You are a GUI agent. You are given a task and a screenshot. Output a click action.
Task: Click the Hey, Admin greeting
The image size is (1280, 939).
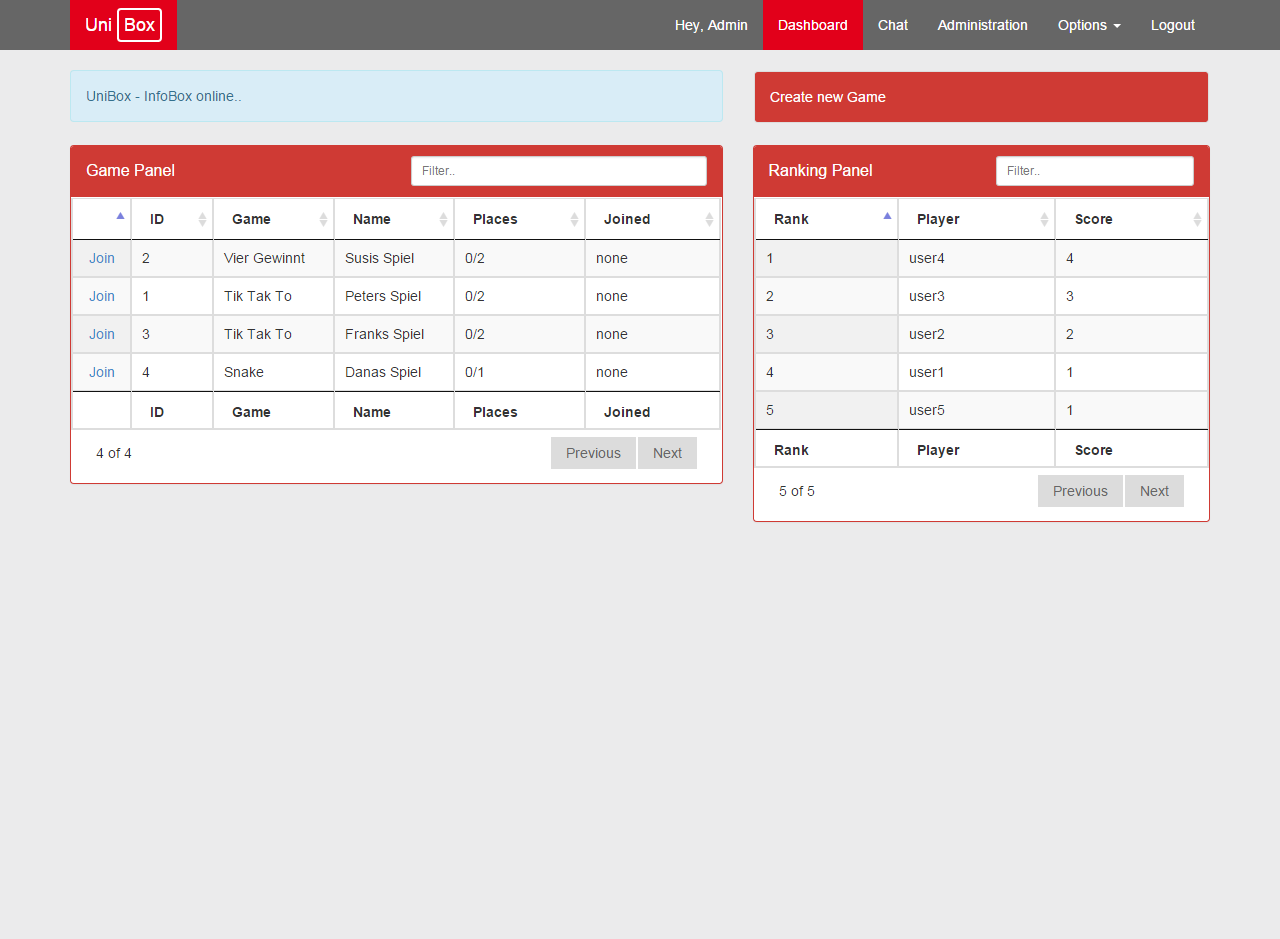(711, 25)
